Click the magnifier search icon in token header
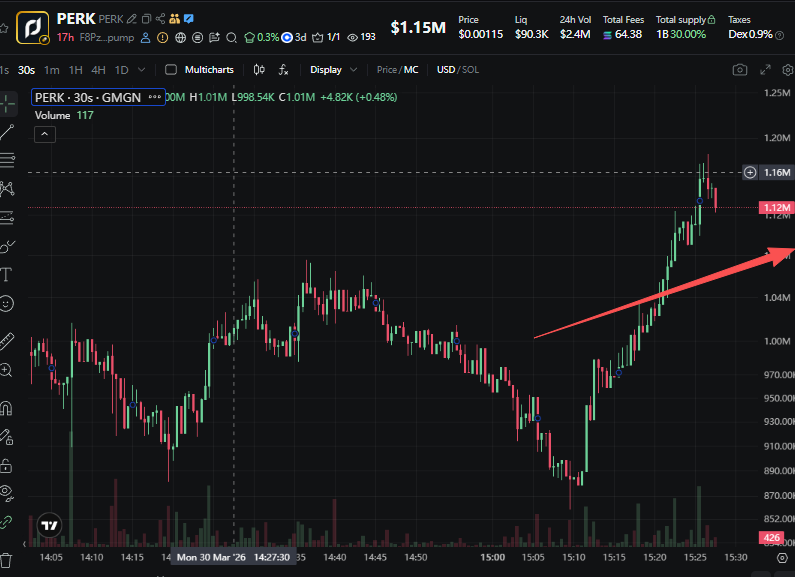The image size is (795, 577). (232, 38)
